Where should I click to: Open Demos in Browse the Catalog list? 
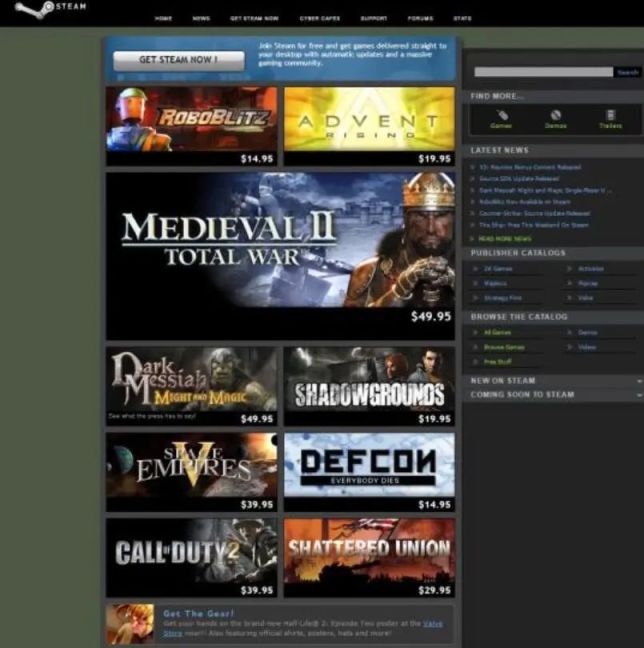587,332
